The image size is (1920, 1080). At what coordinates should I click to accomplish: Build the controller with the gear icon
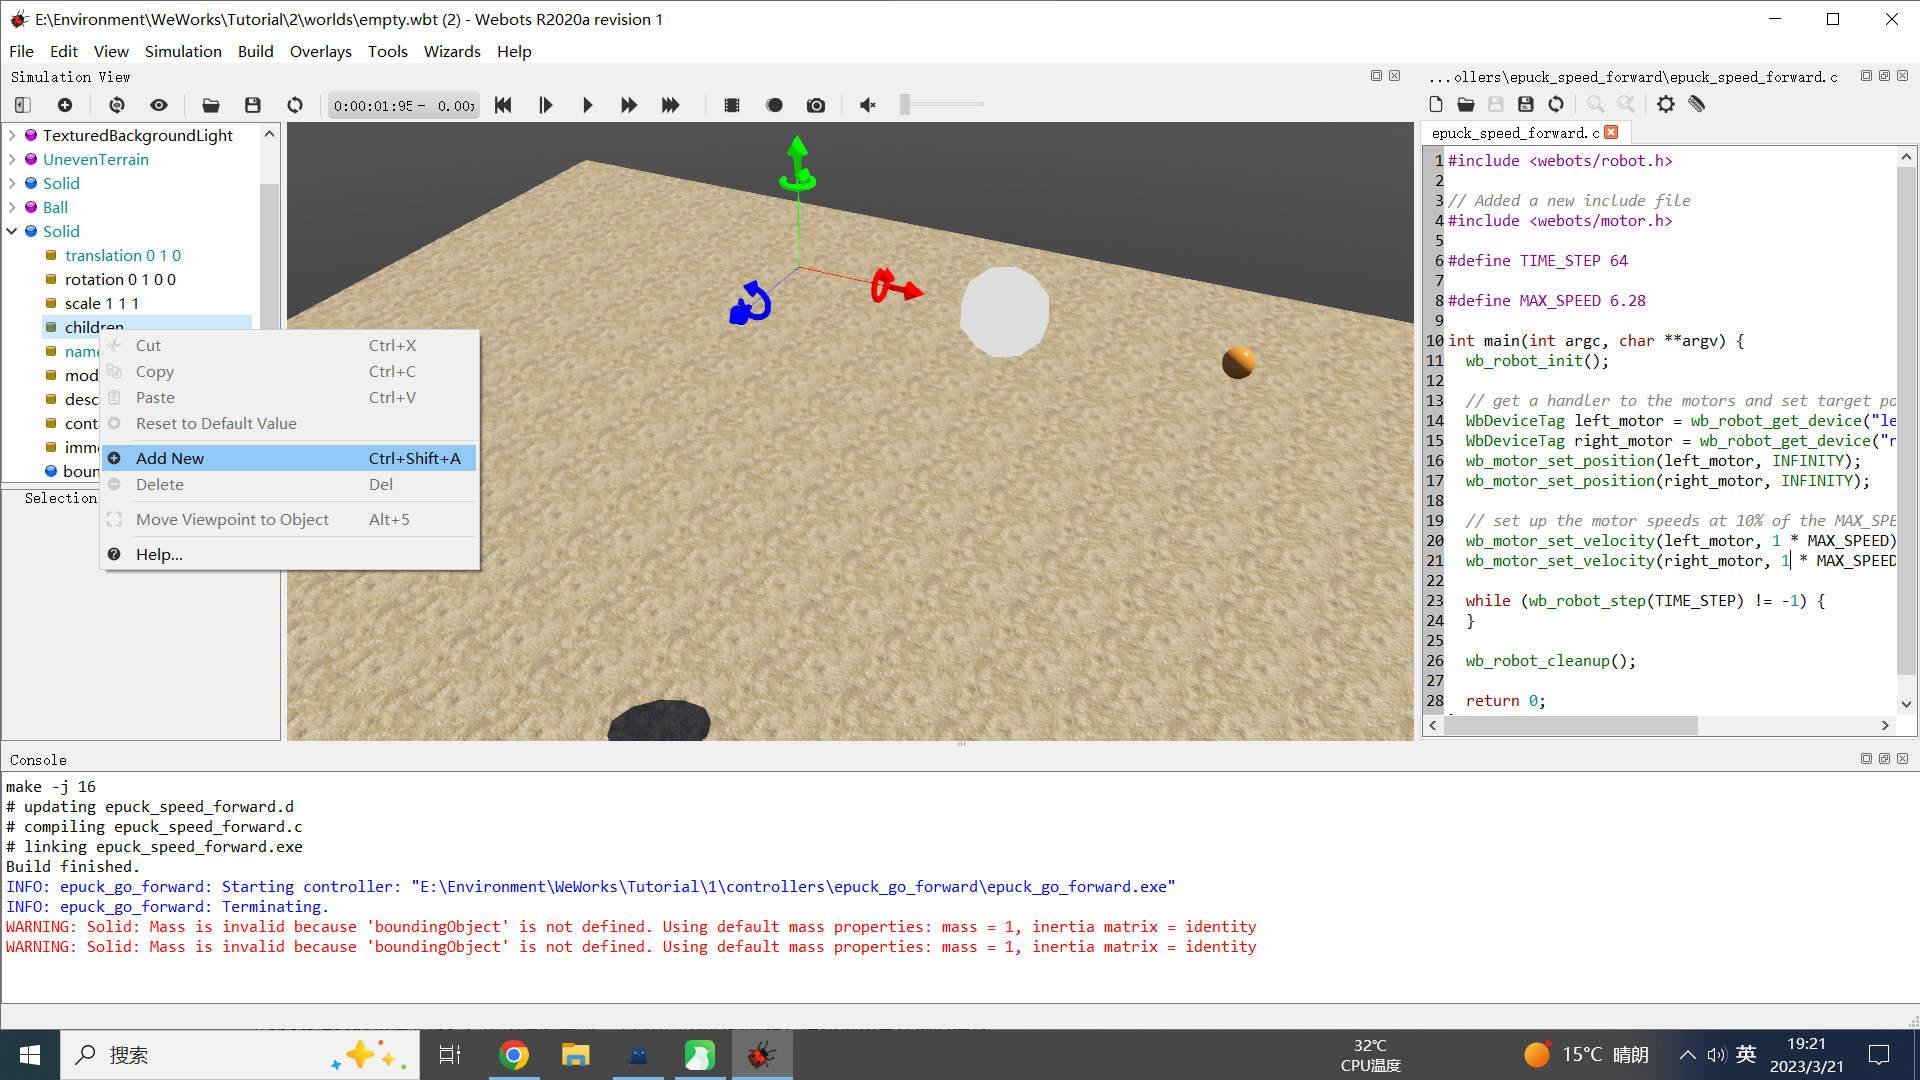[x=1666, y=104]
